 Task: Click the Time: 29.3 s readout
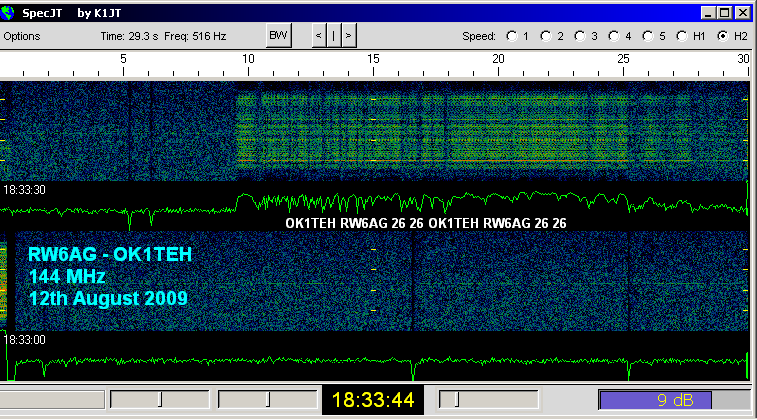click(x=129, y=36)
